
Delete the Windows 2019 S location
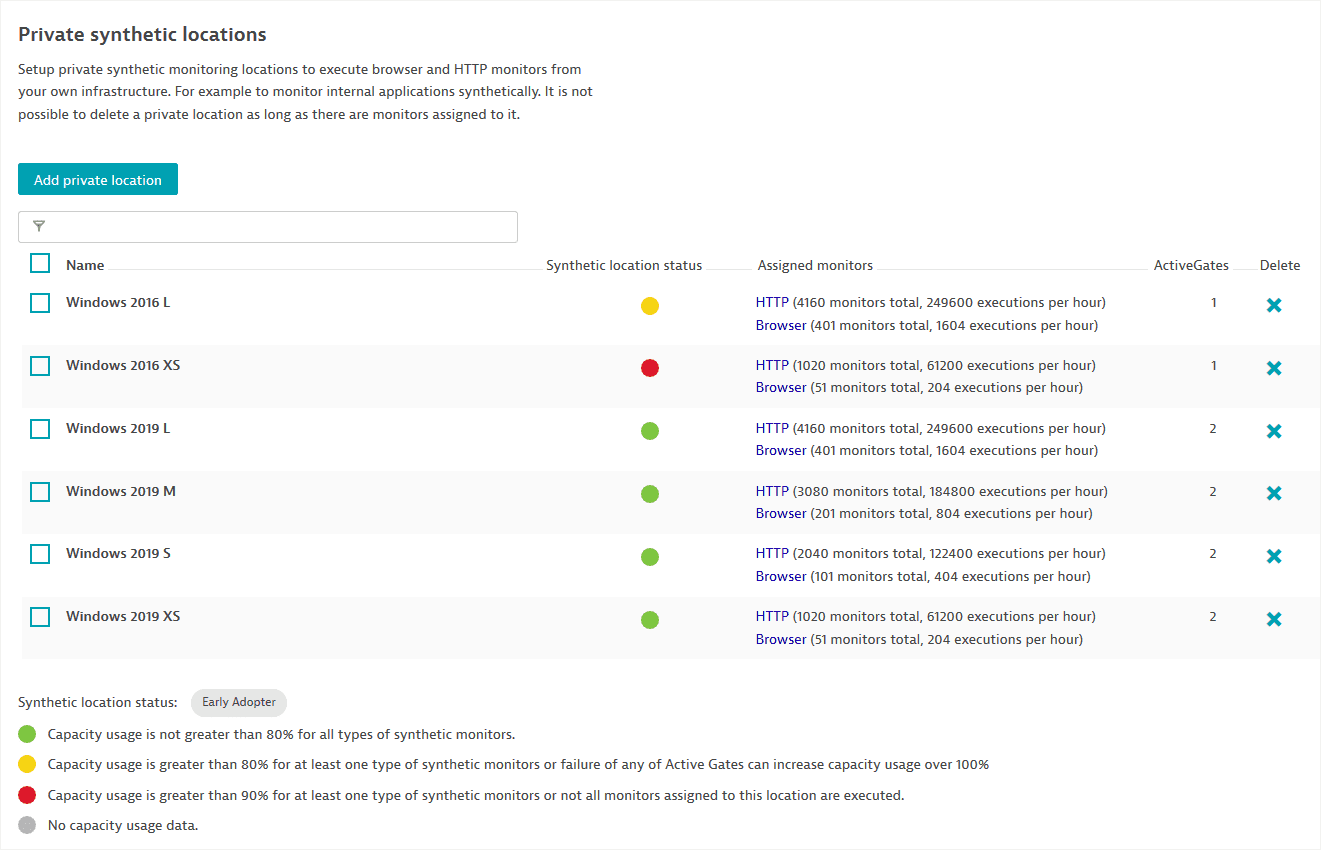(1274, 556)
